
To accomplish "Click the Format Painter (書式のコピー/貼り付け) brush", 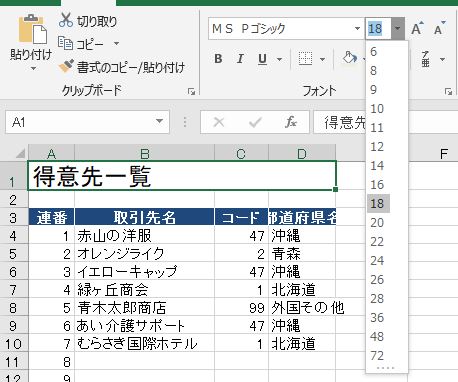I will pyautogui.click(x=66, y=66).
